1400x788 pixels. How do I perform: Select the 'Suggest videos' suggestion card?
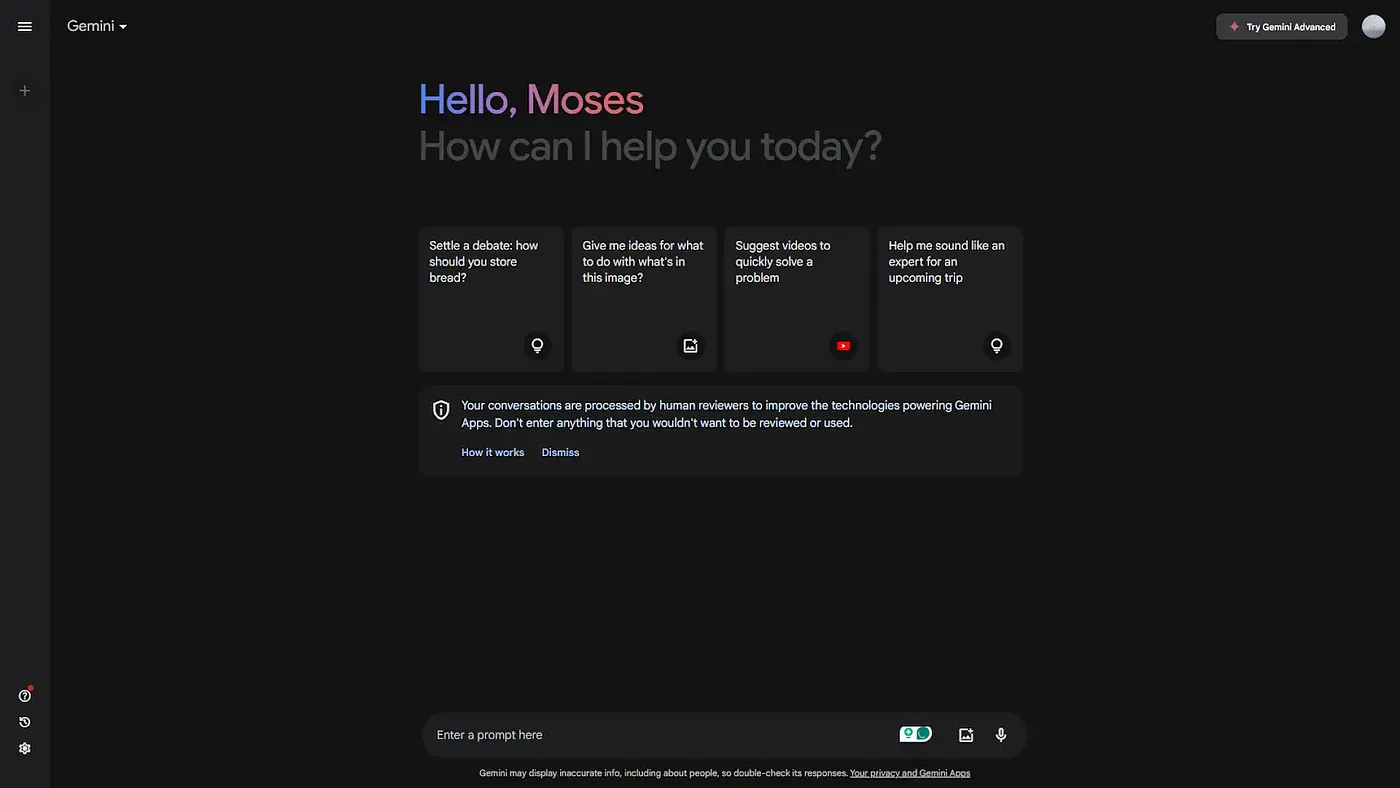tap(797, 299)
